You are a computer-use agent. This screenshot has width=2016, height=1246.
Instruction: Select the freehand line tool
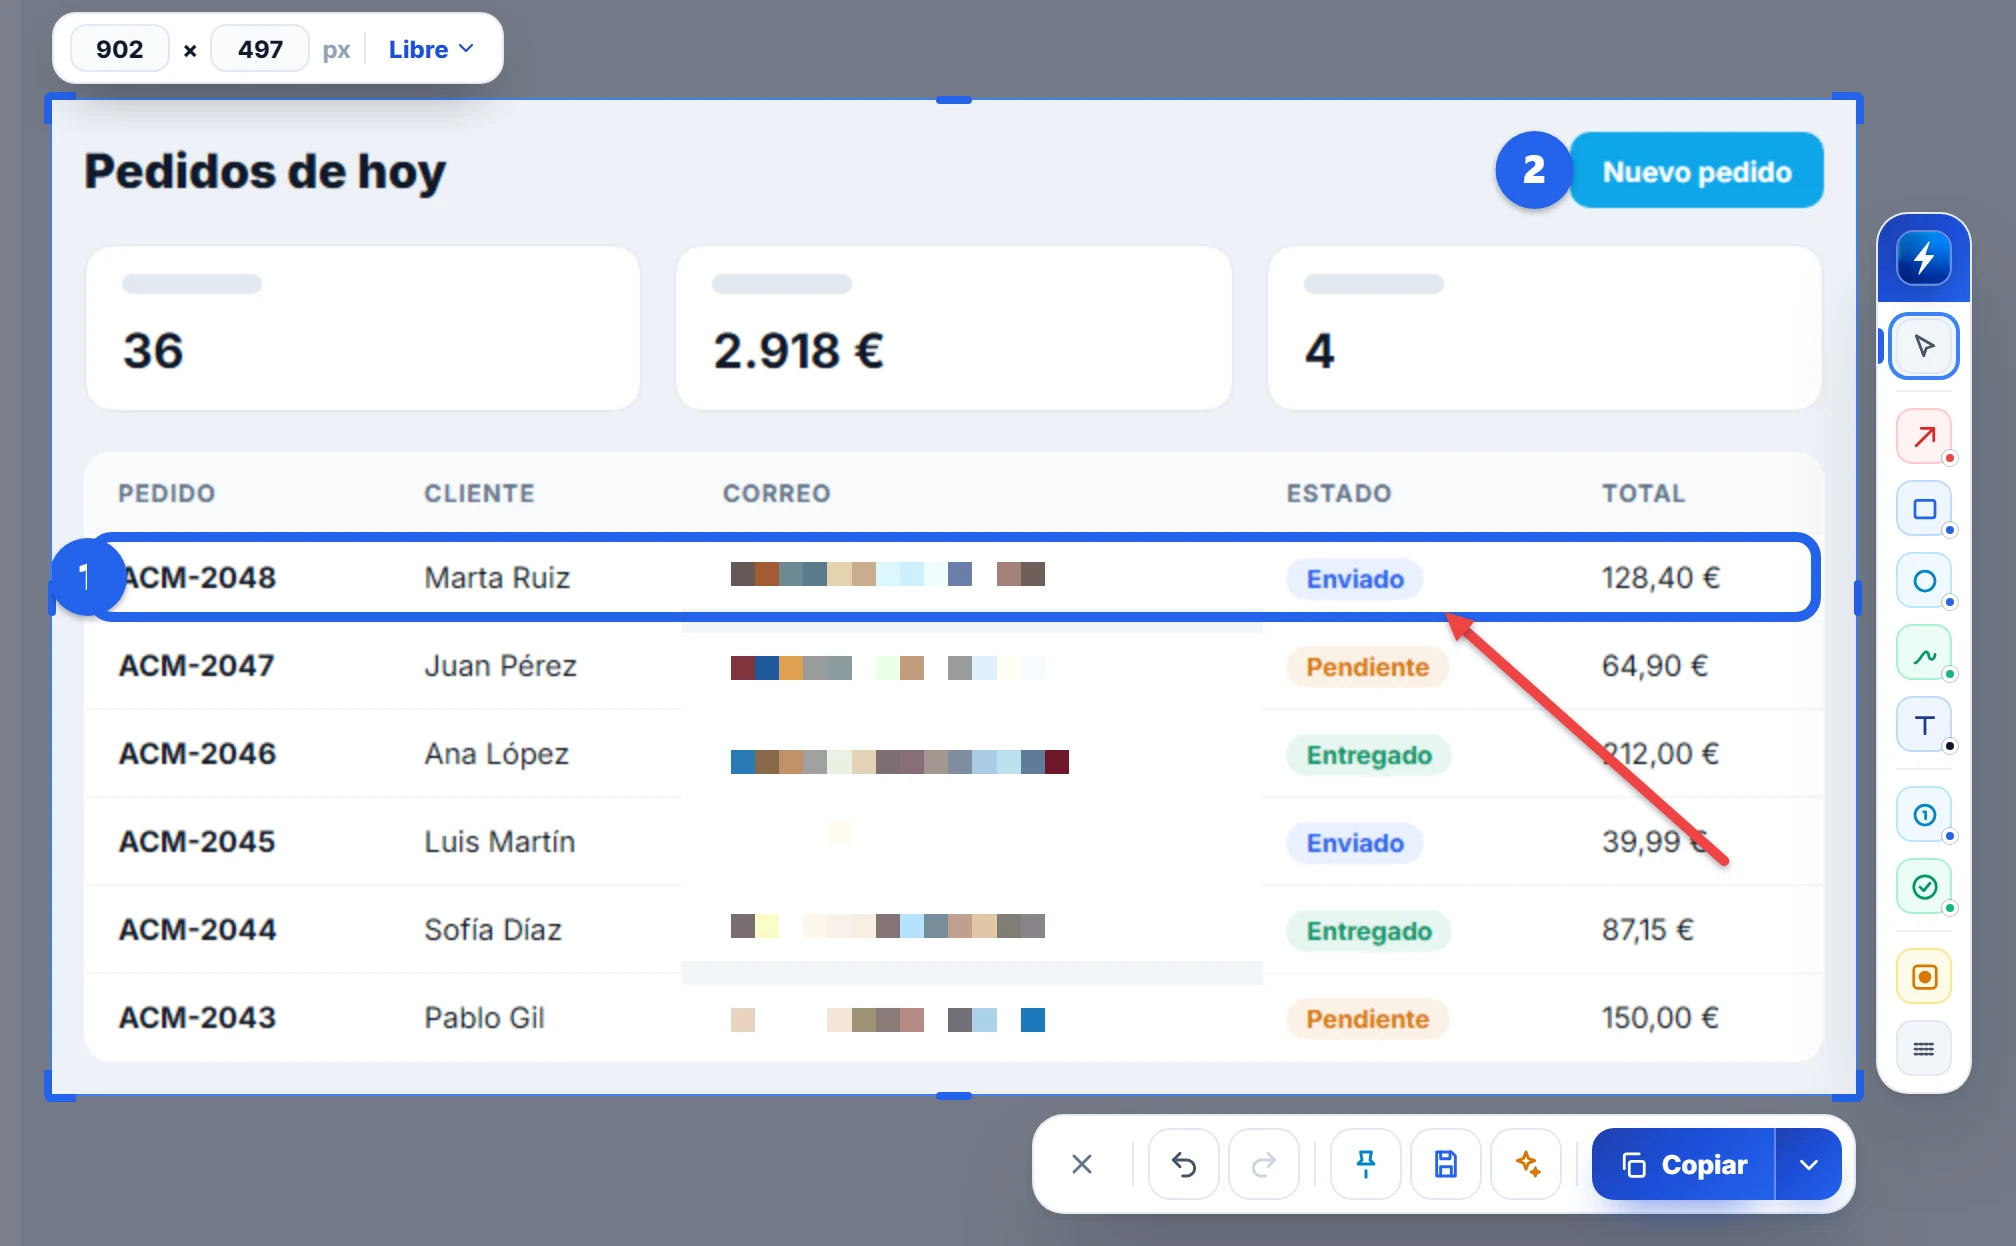[1923, 653]
